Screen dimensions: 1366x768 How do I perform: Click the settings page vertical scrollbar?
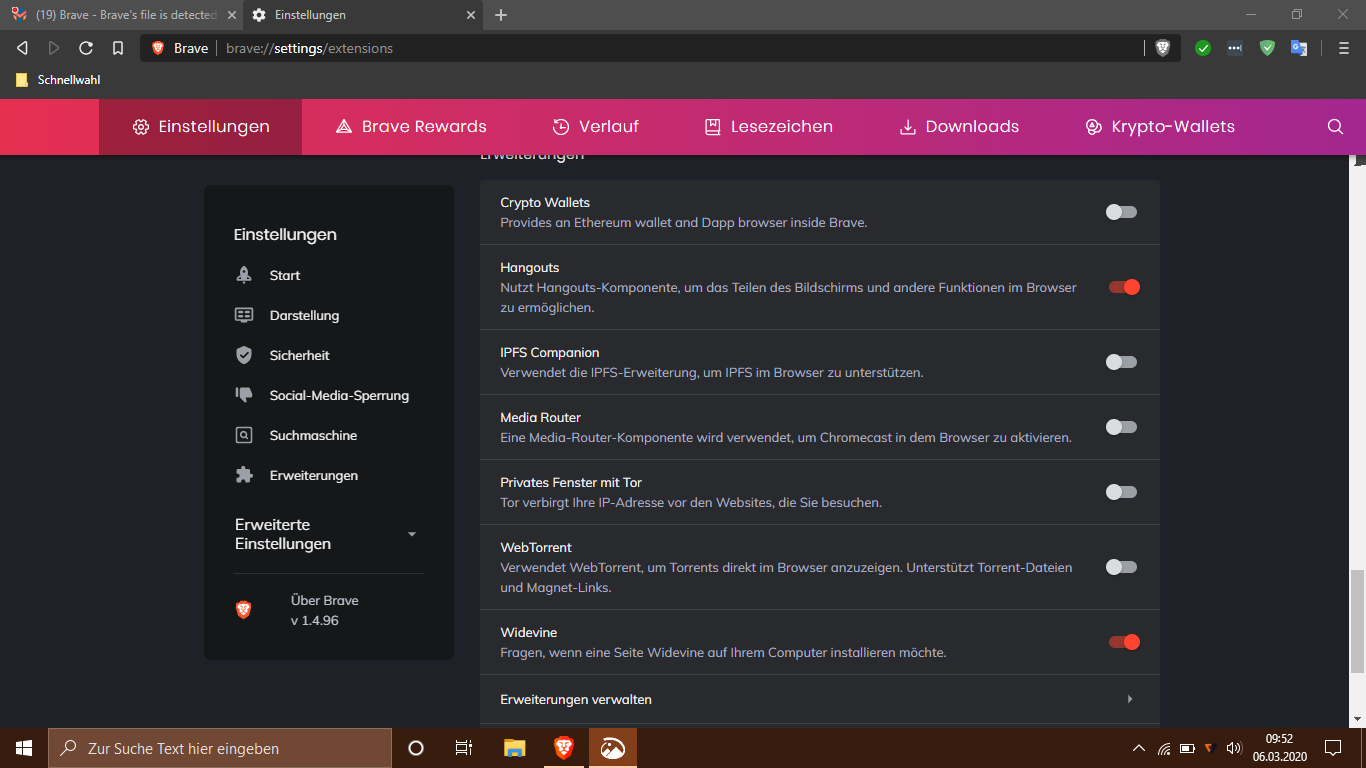point(1357,621)
